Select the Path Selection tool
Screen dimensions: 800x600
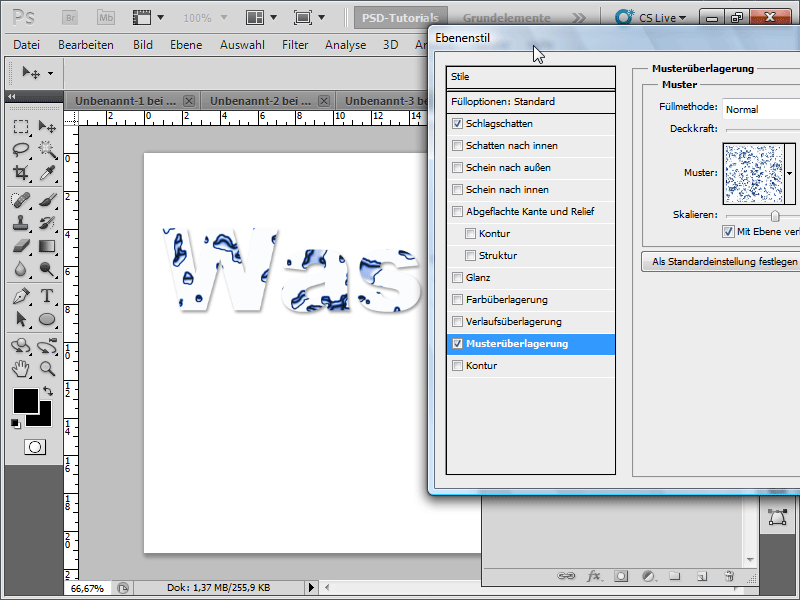tap(21, 319)
